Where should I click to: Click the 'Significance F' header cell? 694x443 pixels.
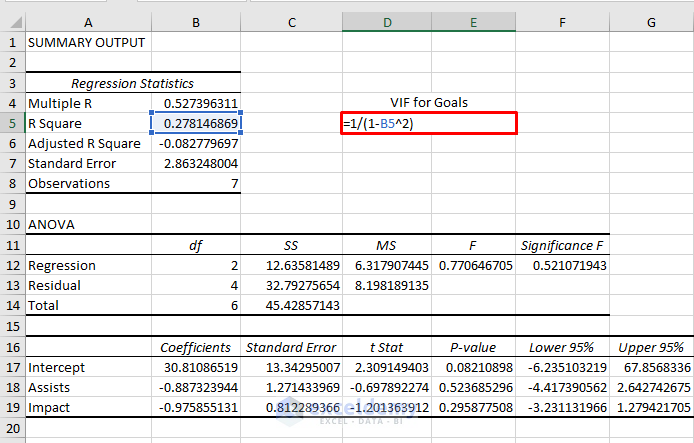click(x=562, y=245)
